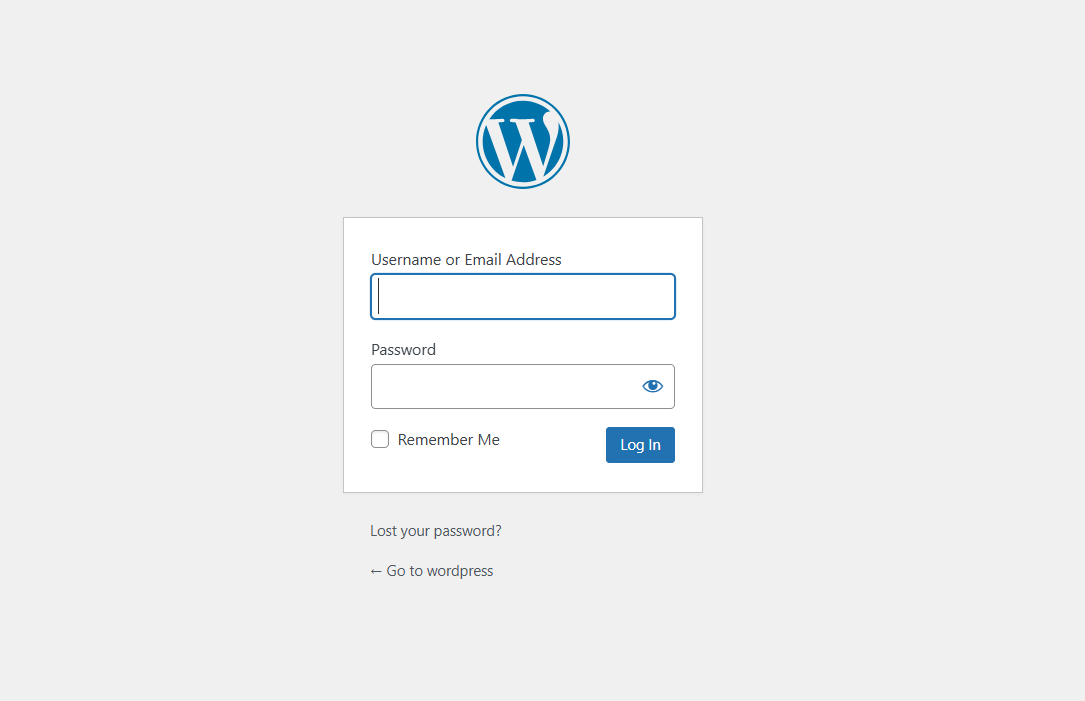
Task: Enable the Remember Me option box
Action: [380, 439]
